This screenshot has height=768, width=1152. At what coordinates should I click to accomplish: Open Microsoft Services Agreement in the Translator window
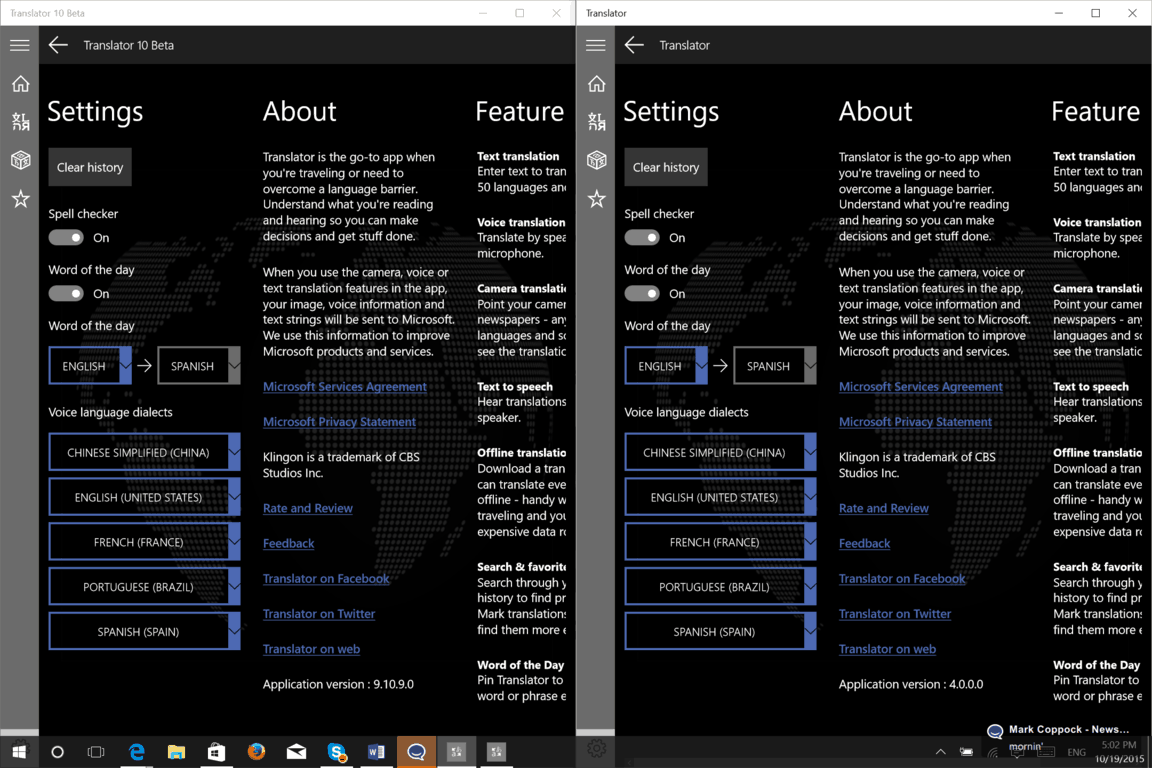[x=921, y=387]
